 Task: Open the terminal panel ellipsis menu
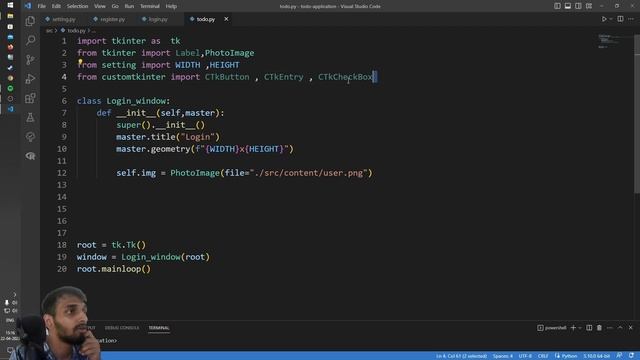click(610, 328)
